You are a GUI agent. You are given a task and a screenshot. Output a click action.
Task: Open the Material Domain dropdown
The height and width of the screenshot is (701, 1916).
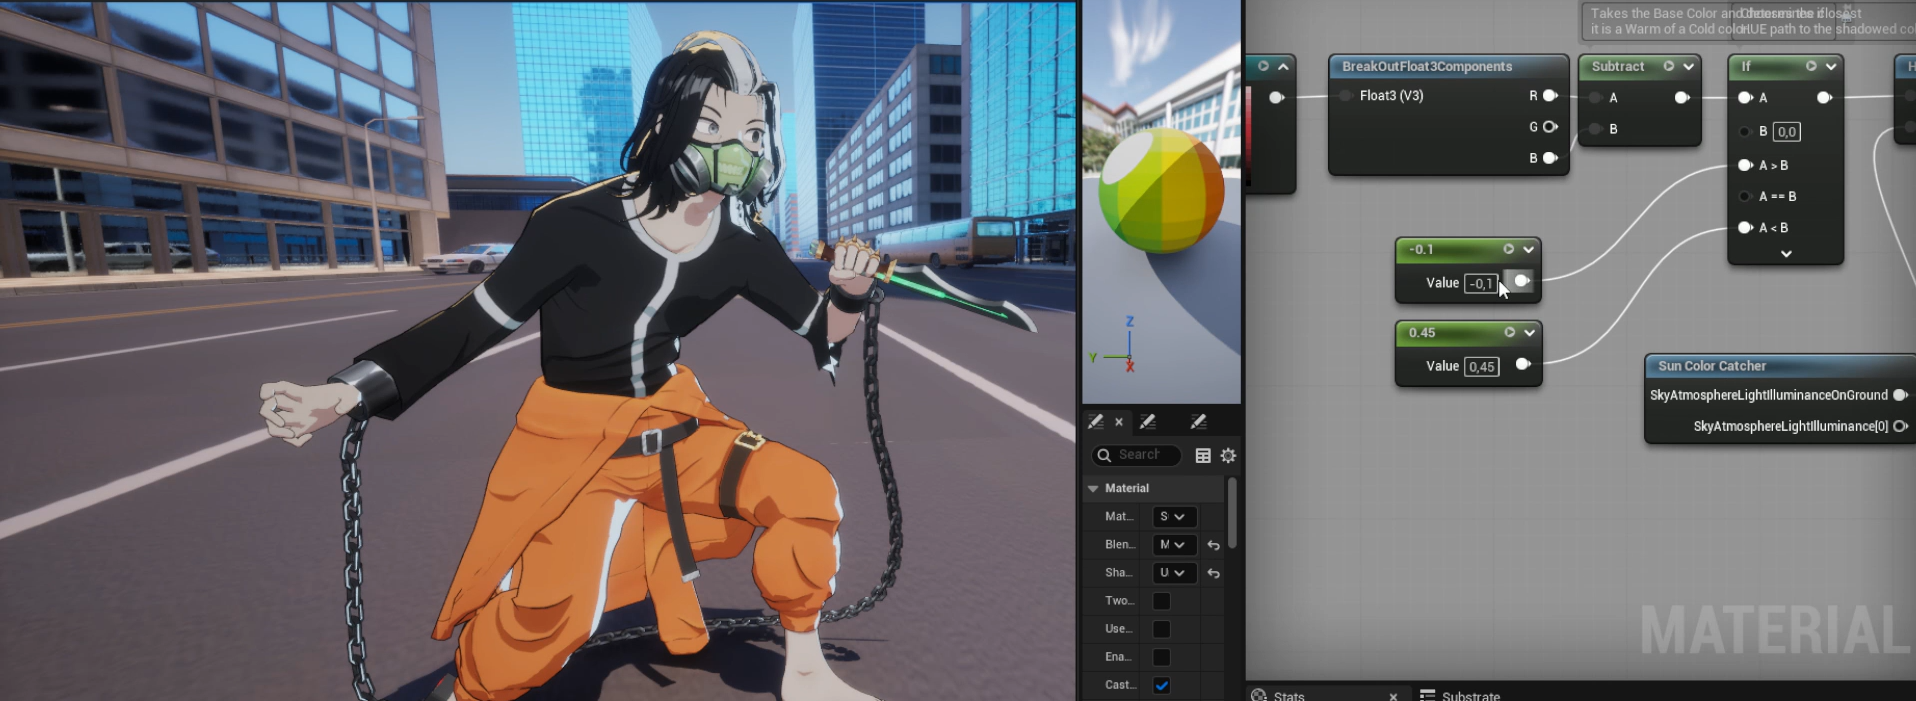pyautogui.click(x=1172, y=517)
